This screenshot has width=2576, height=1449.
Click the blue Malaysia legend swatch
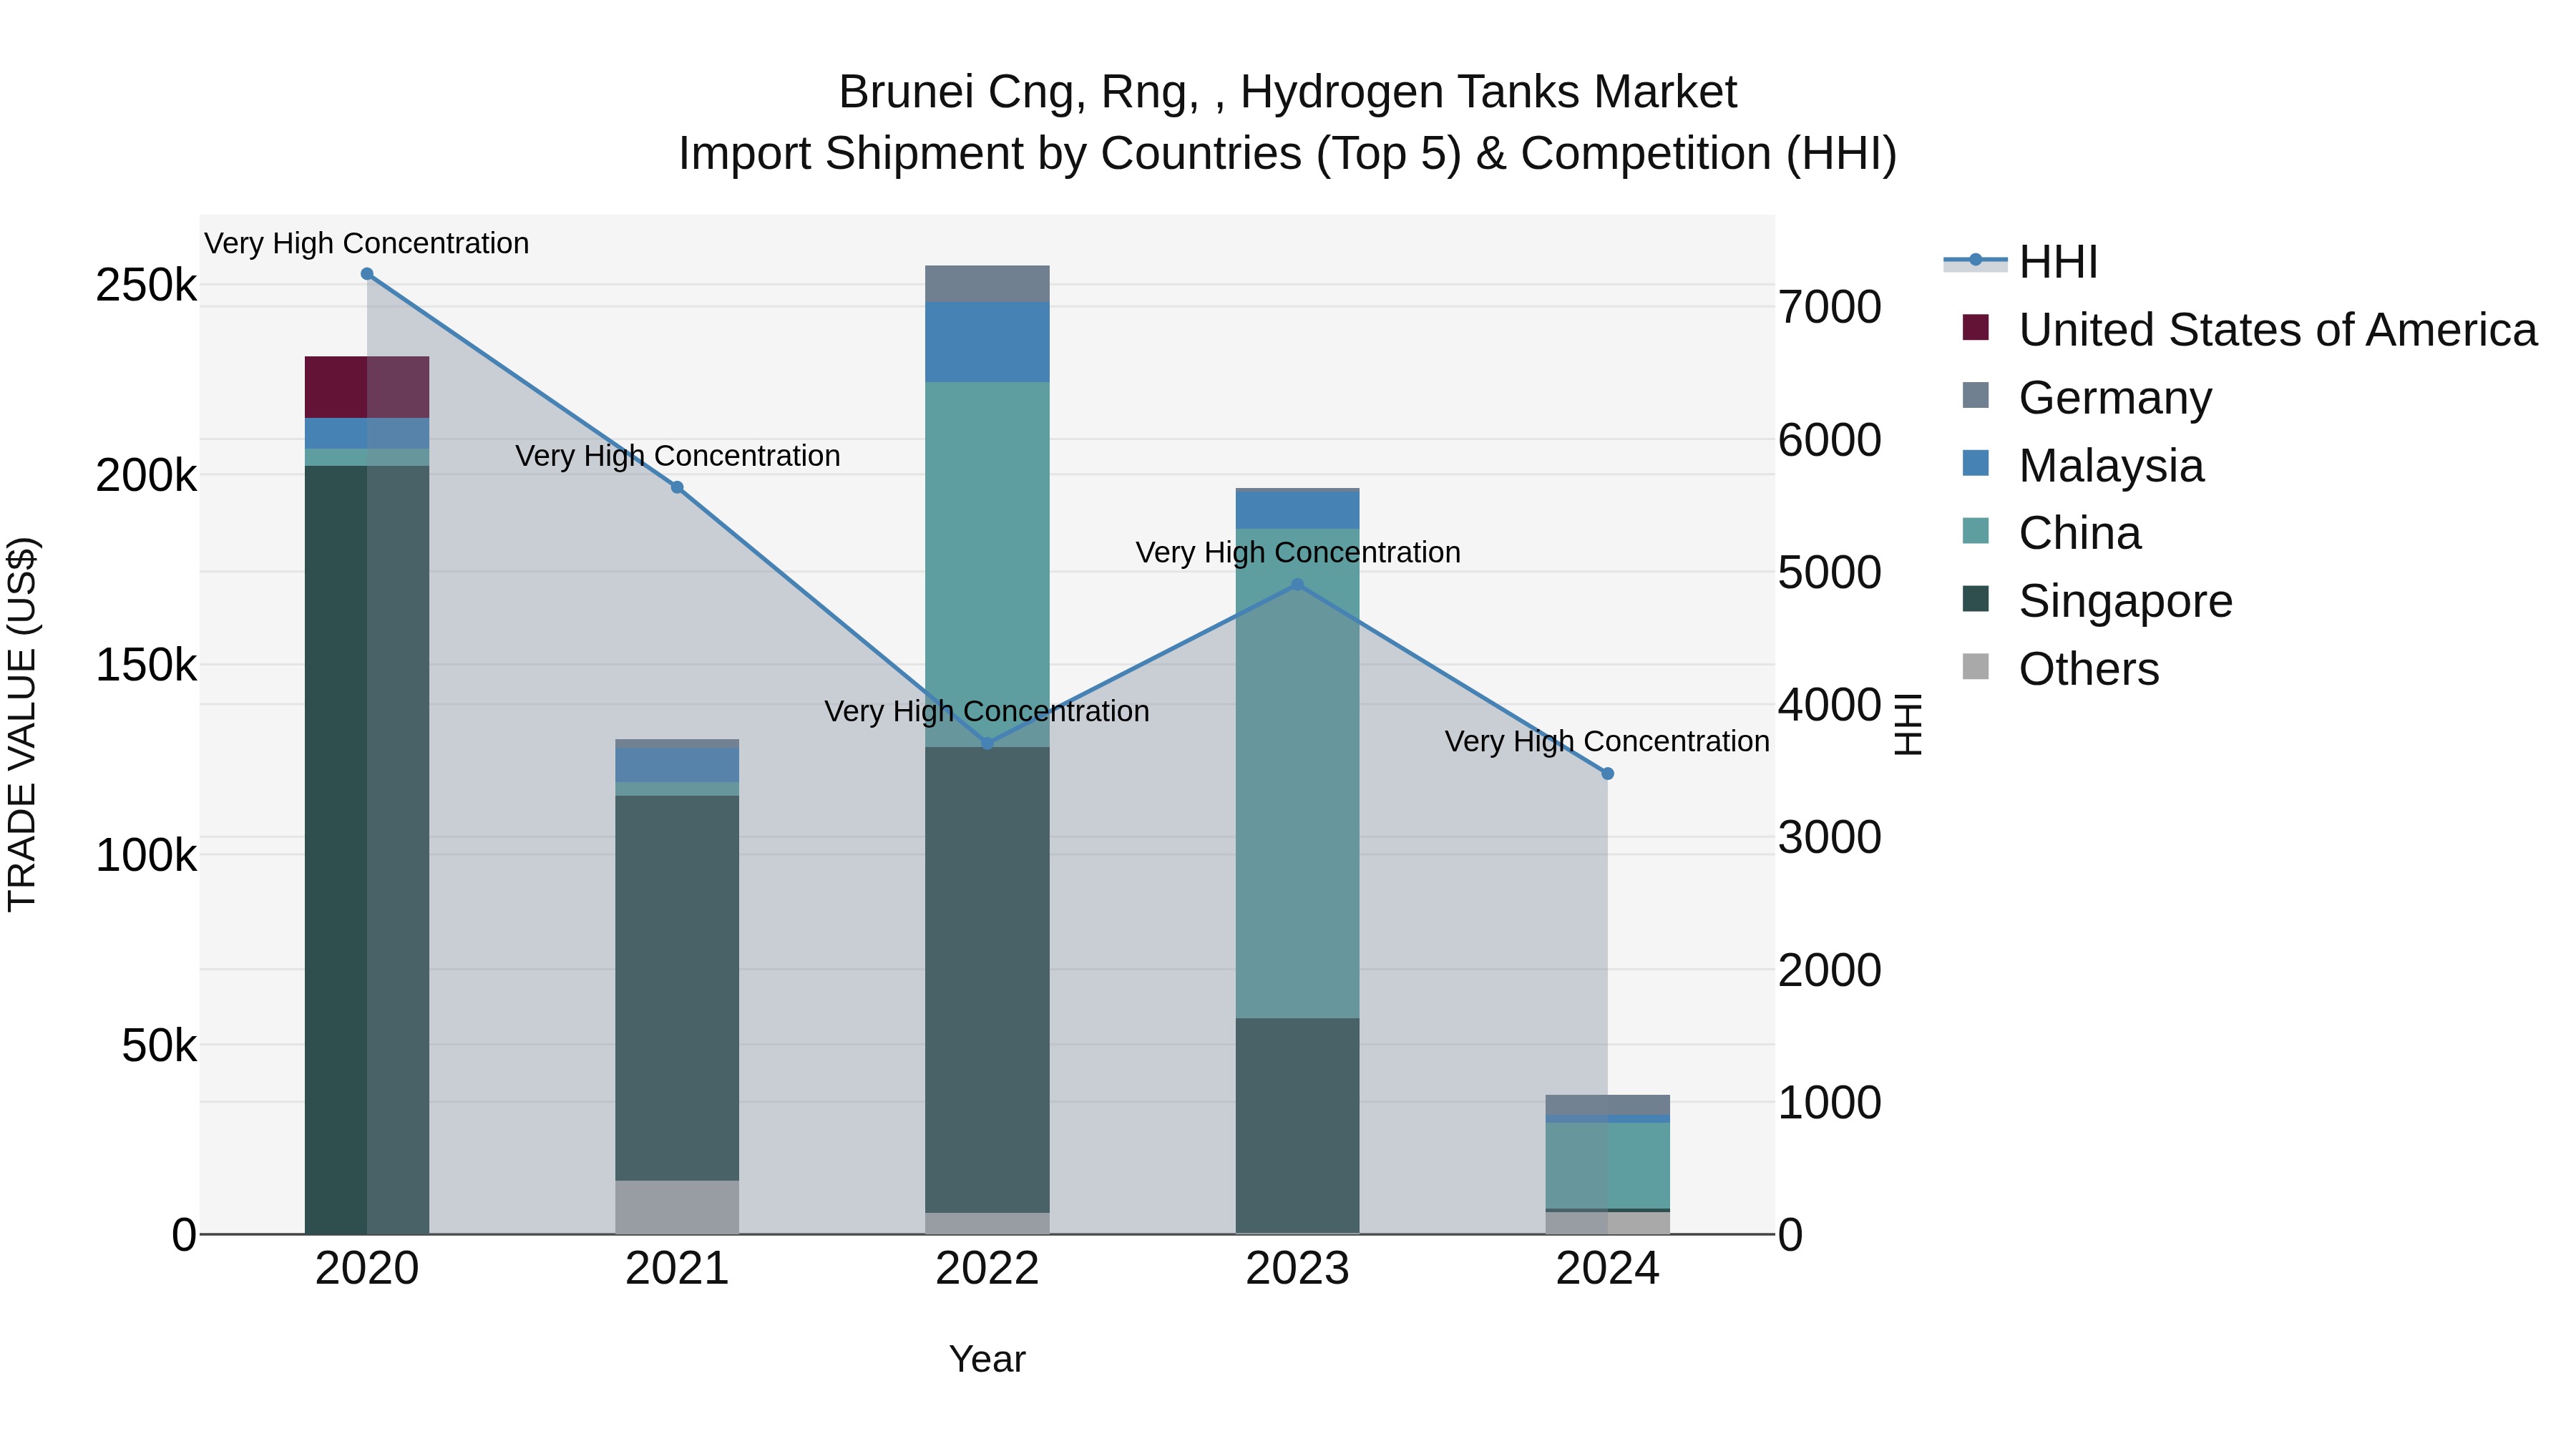click(1976, 463)
